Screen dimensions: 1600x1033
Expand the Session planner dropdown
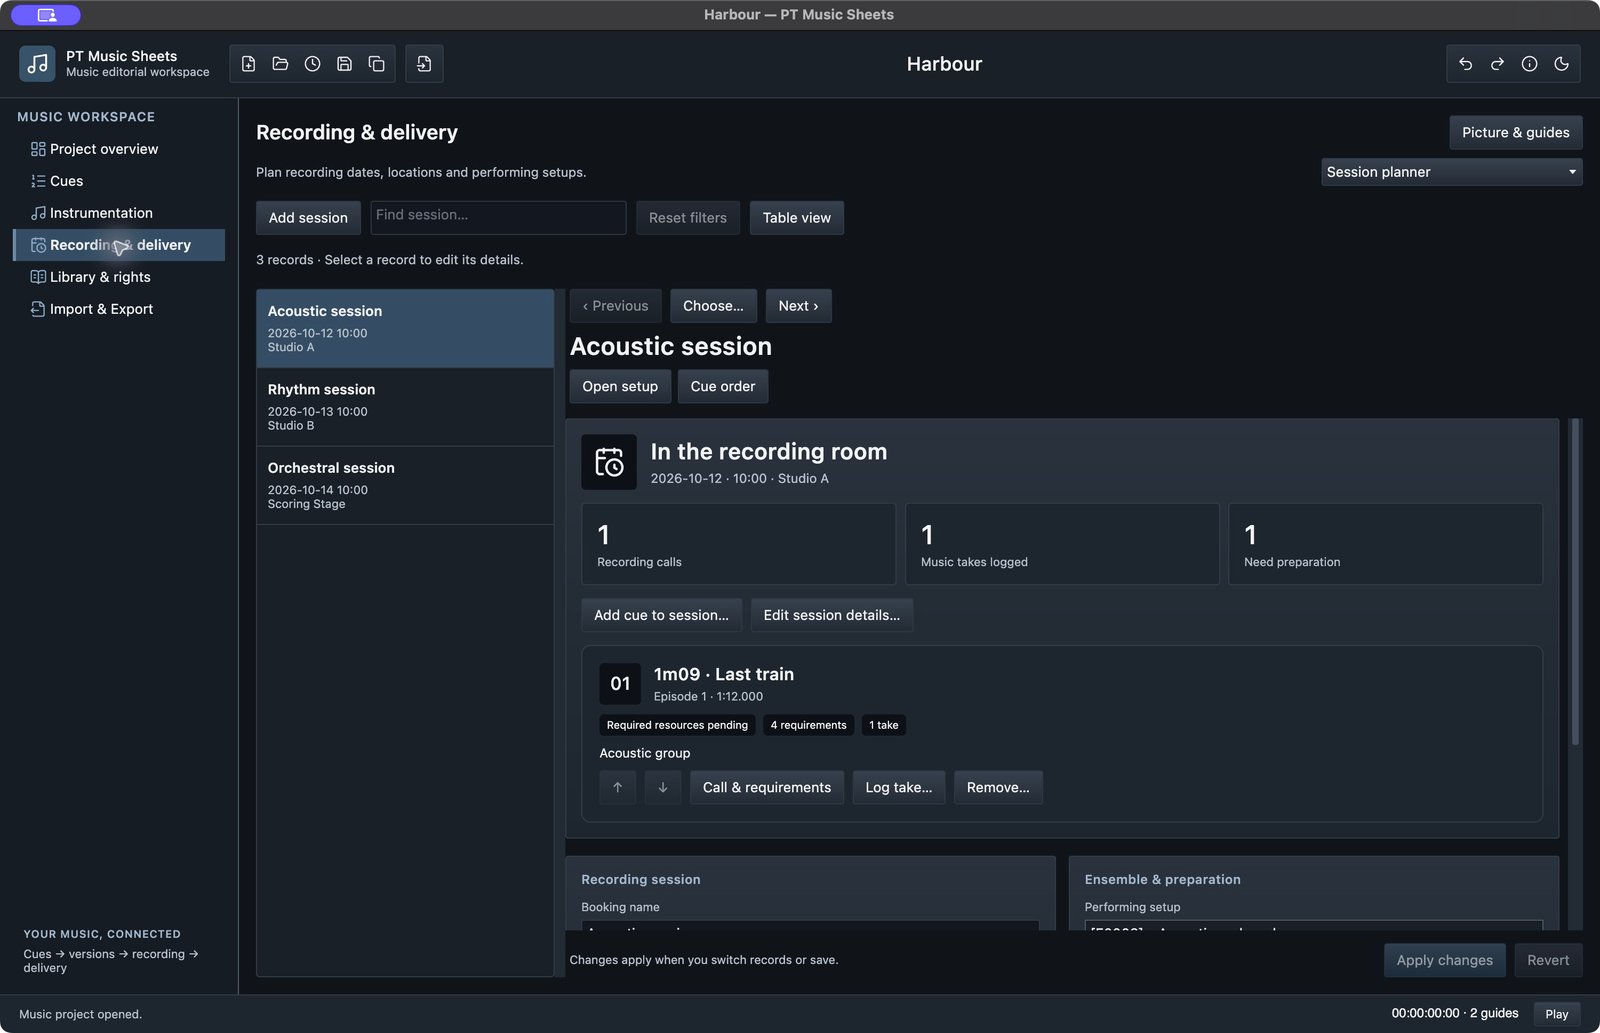[x=1451, y=172]
